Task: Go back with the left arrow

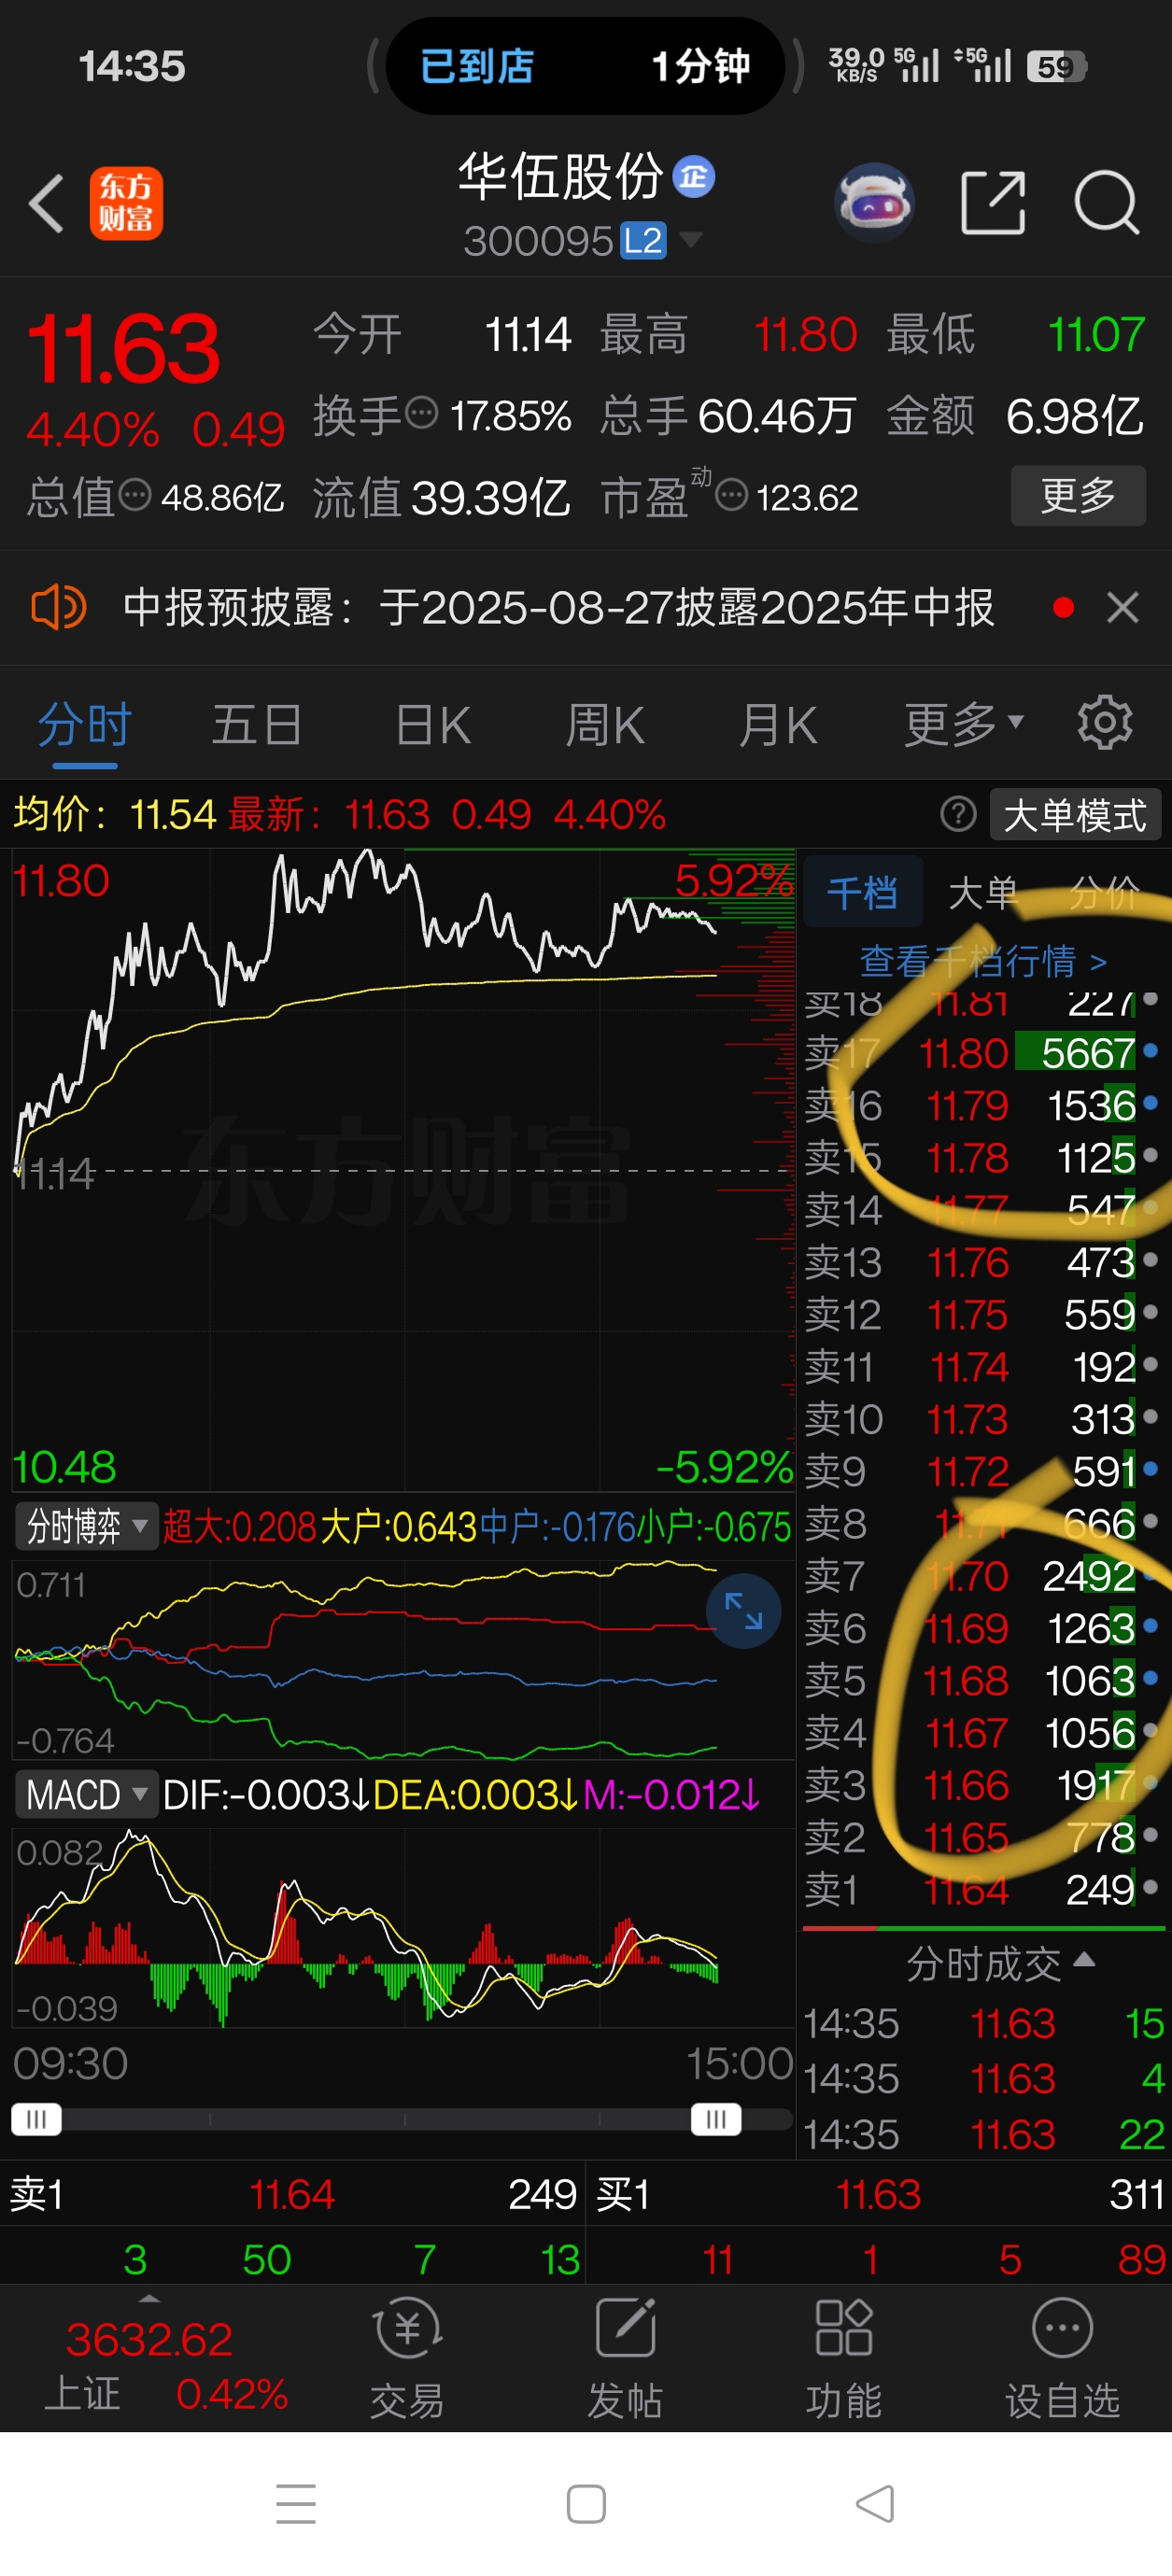Action: [46, 203]
